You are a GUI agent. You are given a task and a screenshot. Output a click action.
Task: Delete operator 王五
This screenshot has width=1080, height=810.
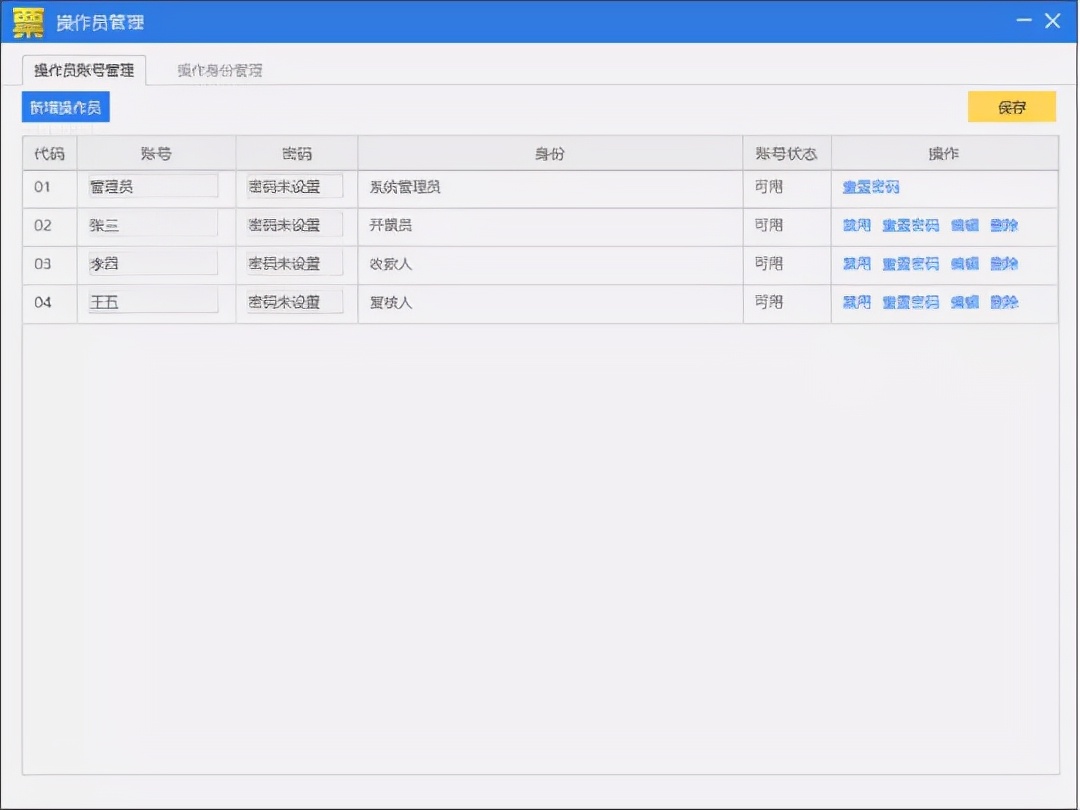(x=1002, y=302)
